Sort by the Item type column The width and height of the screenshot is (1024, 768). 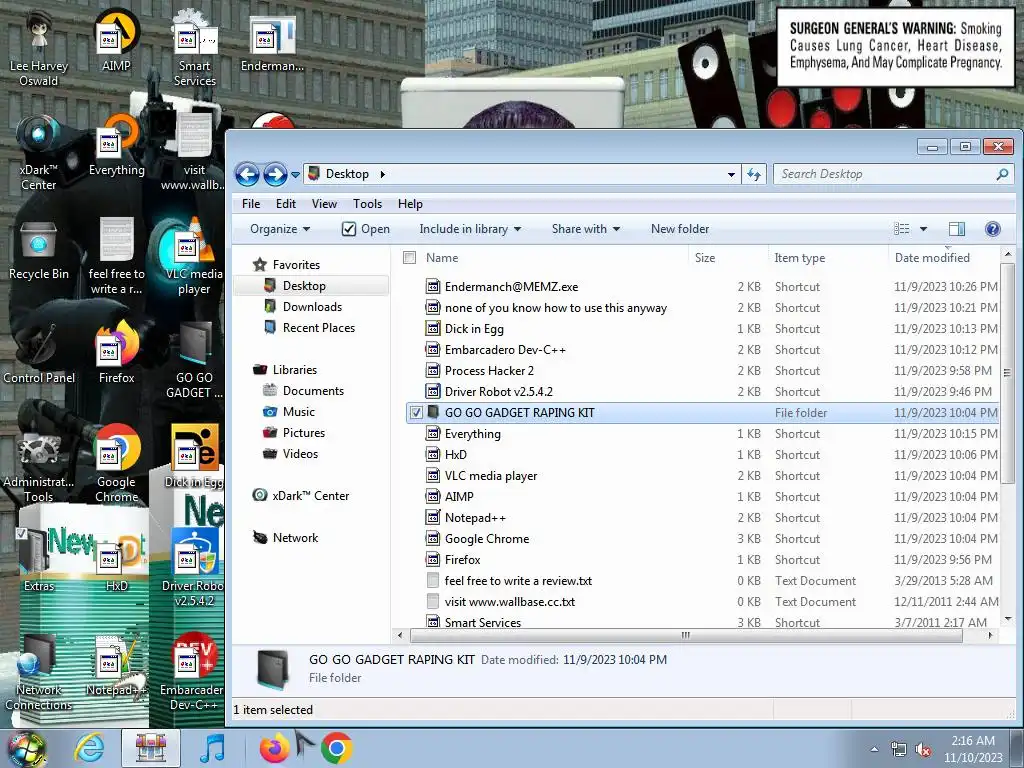tap(827, 257)
